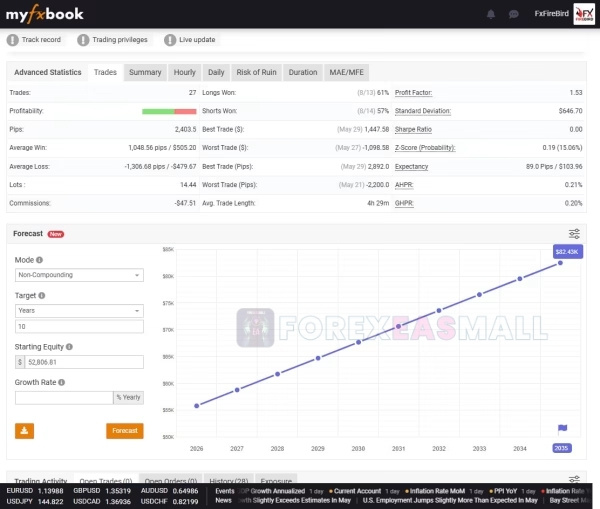
Task: Open the Non-Compounding mode dropdown
Action: 78,275
